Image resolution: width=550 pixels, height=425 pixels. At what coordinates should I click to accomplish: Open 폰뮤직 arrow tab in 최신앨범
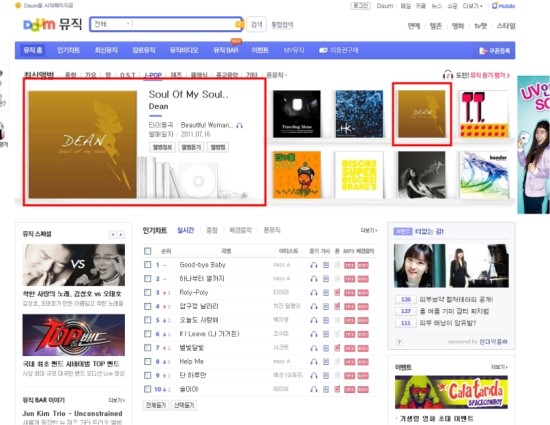click(x=277, y=75)
